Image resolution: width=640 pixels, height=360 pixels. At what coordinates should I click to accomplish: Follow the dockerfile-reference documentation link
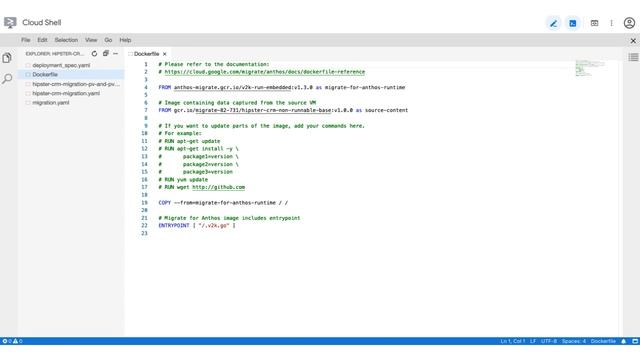pos(264,72)
